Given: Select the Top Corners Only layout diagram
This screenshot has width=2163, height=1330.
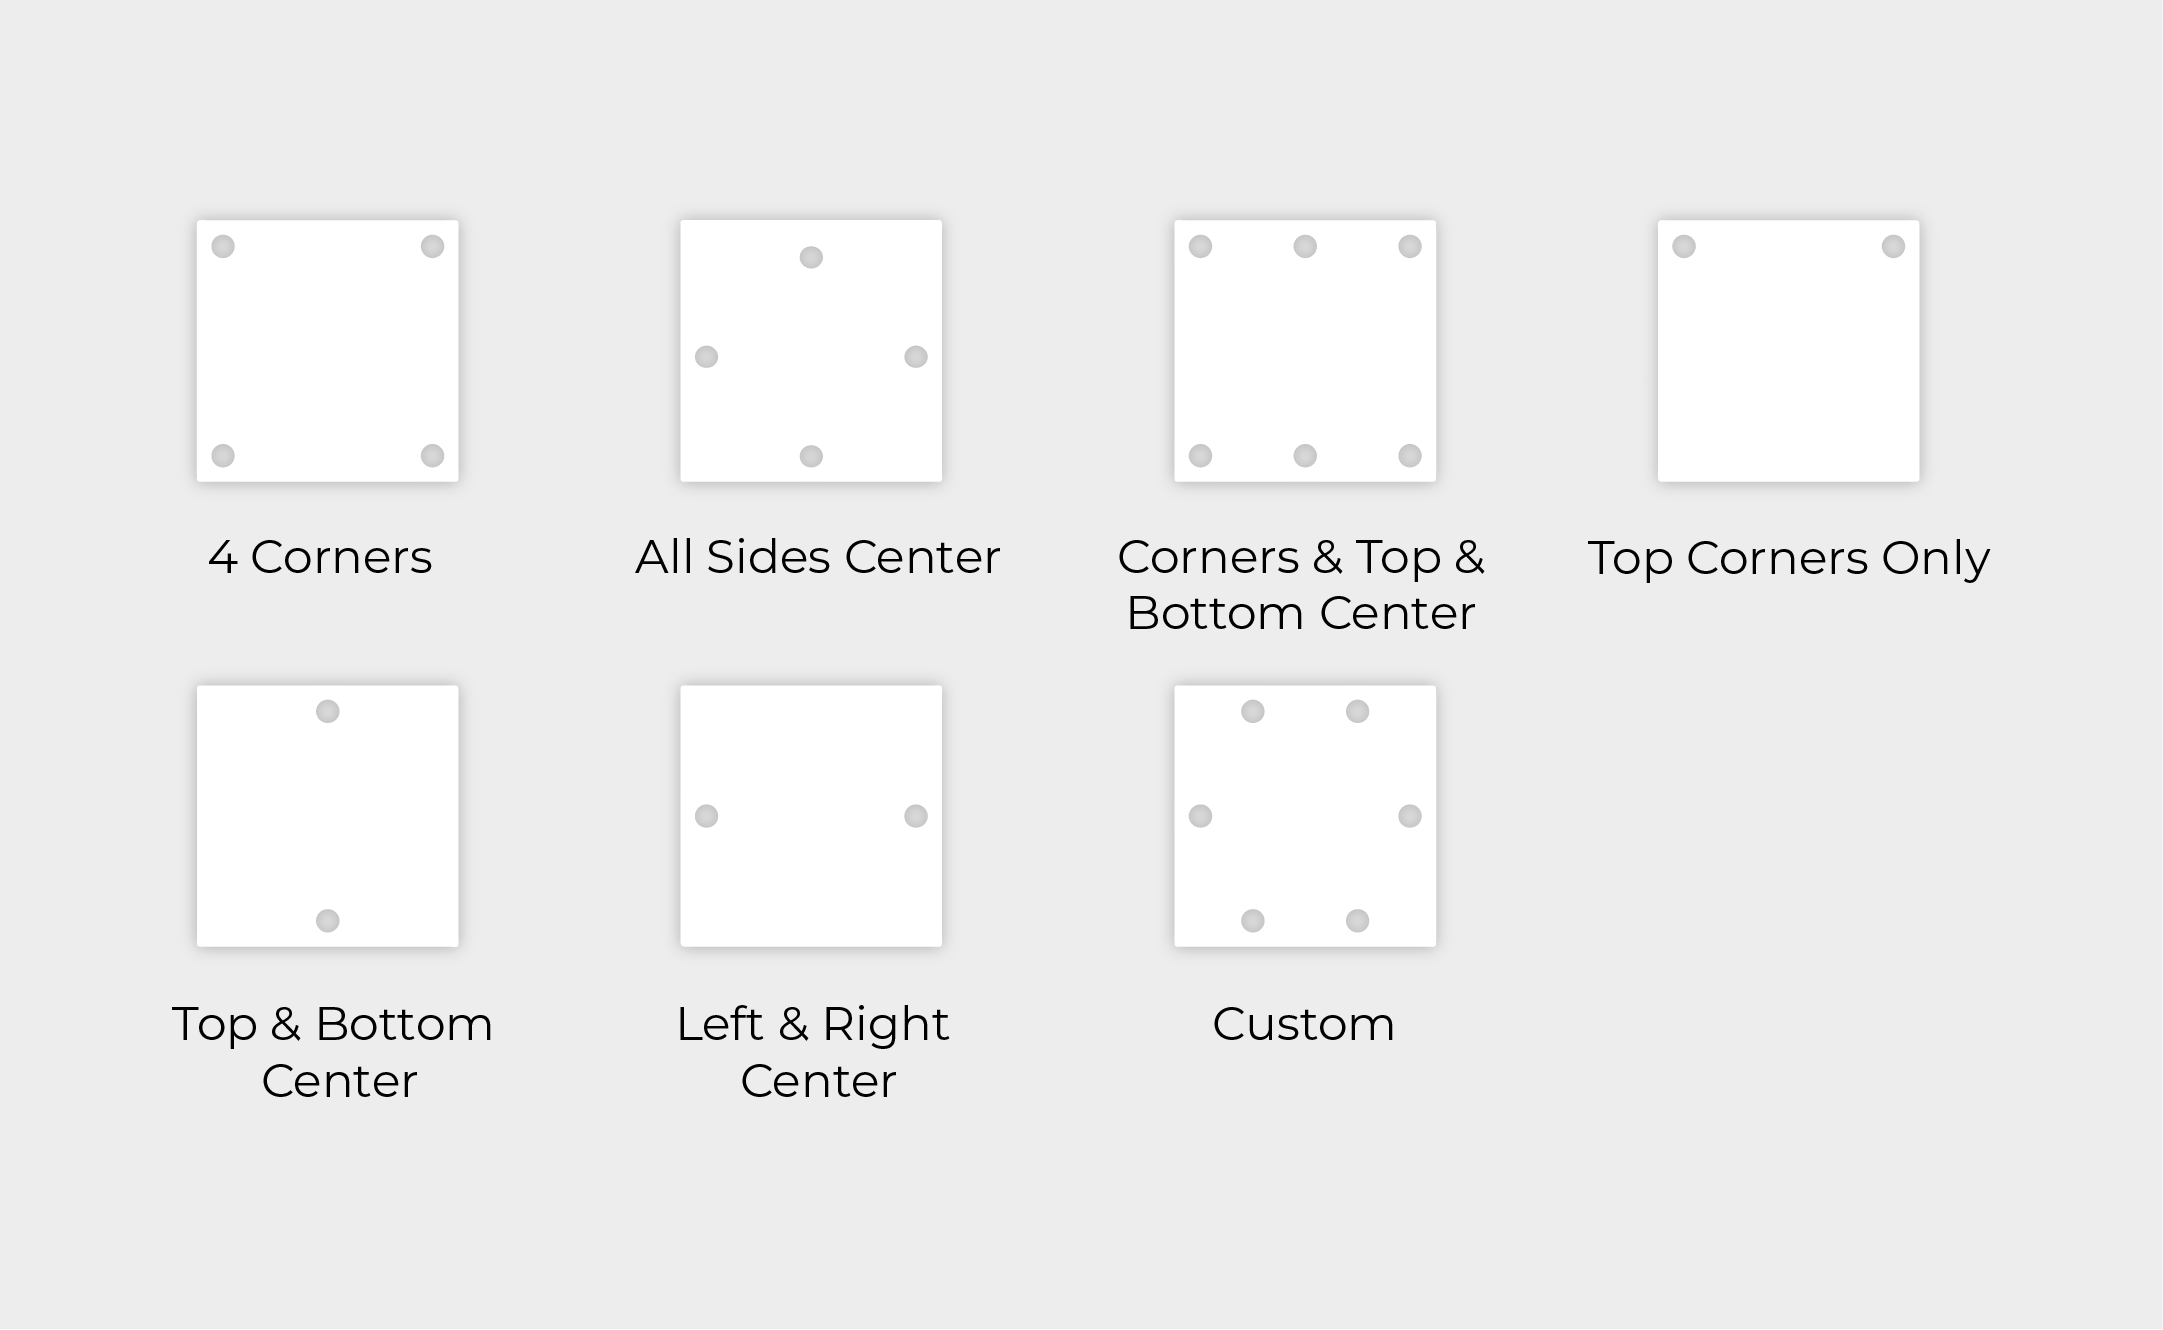Looking at the screenshot, I should pyautogui.click(x=1788, y=351).
